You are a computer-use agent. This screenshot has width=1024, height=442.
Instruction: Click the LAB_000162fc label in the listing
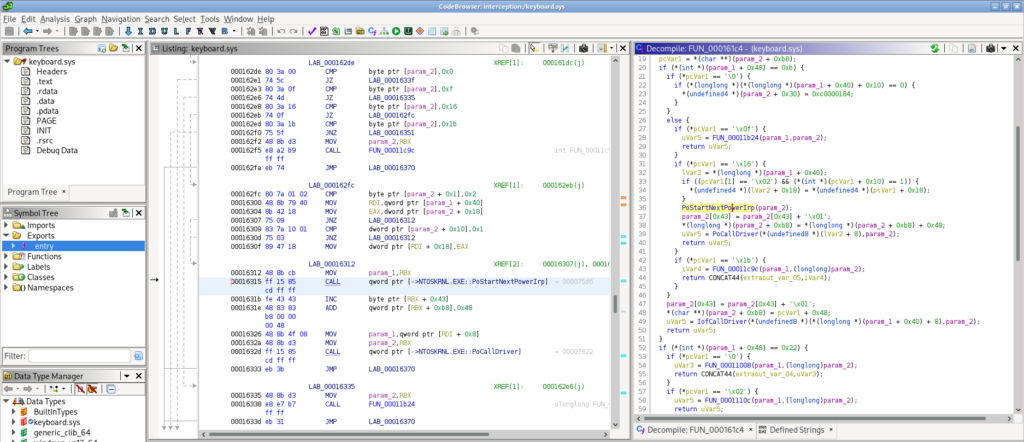click(x=331, y=185)
